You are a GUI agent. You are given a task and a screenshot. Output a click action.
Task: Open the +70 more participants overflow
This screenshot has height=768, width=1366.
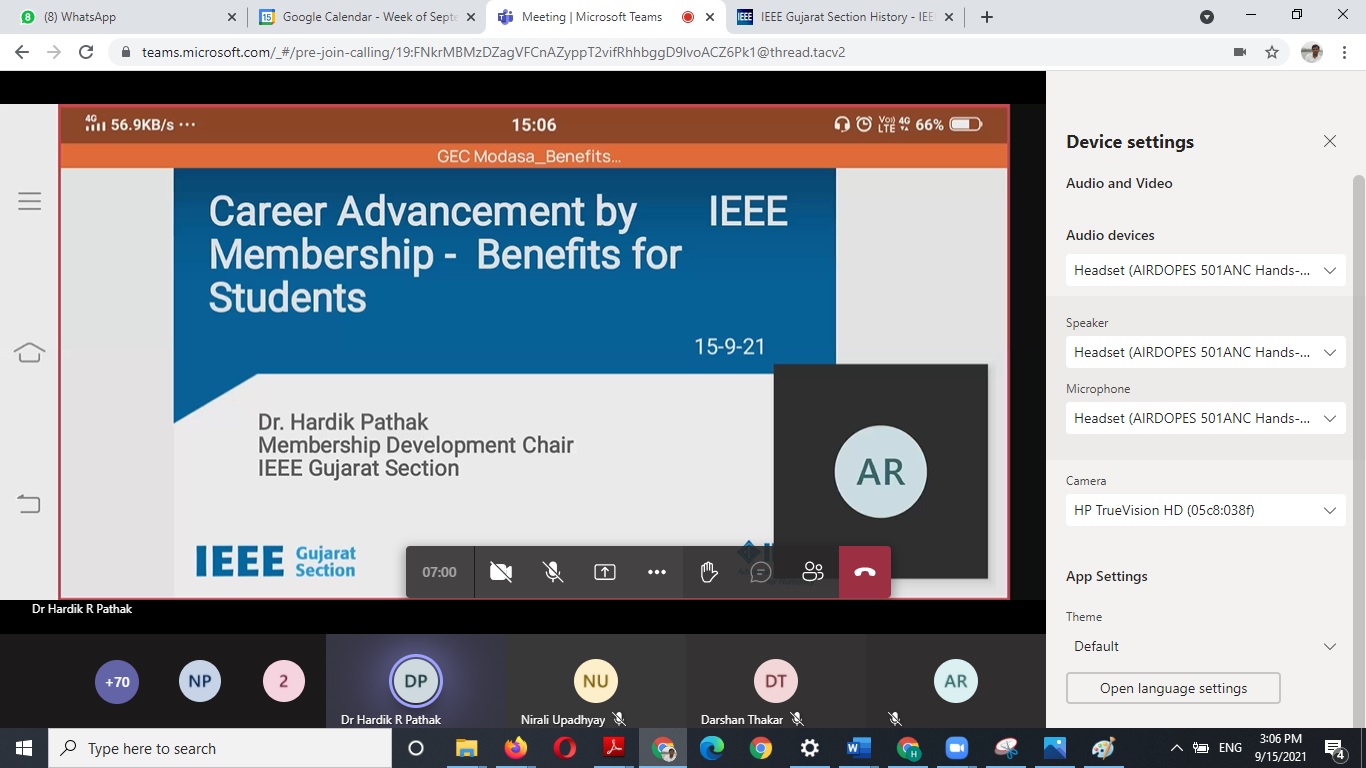point(117,682)
